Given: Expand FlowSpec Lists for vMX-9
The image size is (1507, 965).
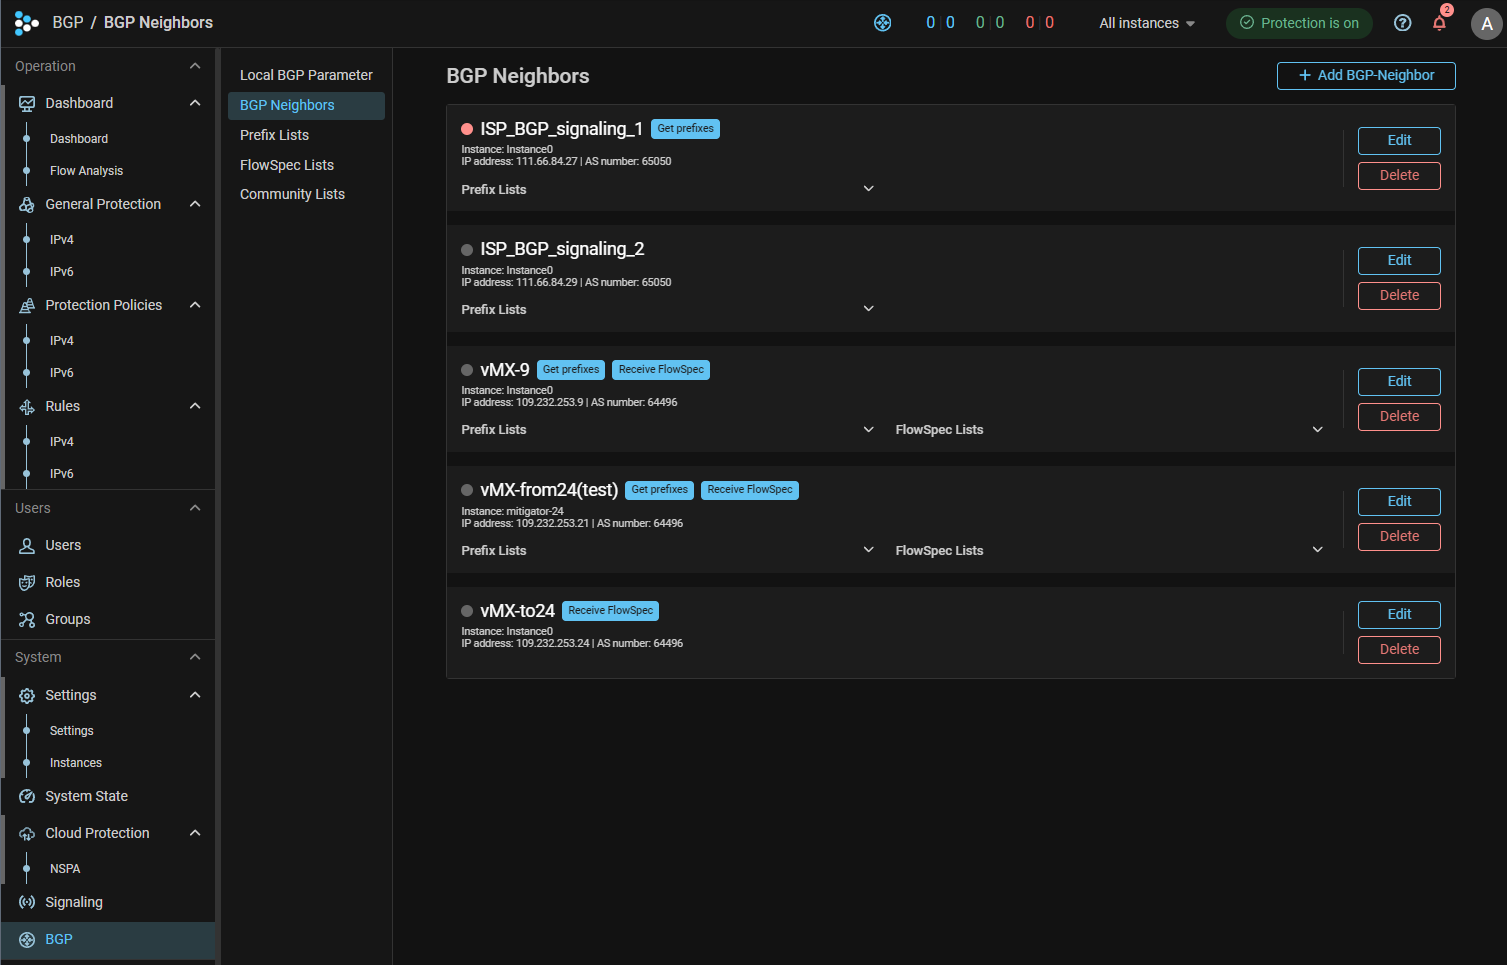Looking at the screenshot, I should point(1317,430).
